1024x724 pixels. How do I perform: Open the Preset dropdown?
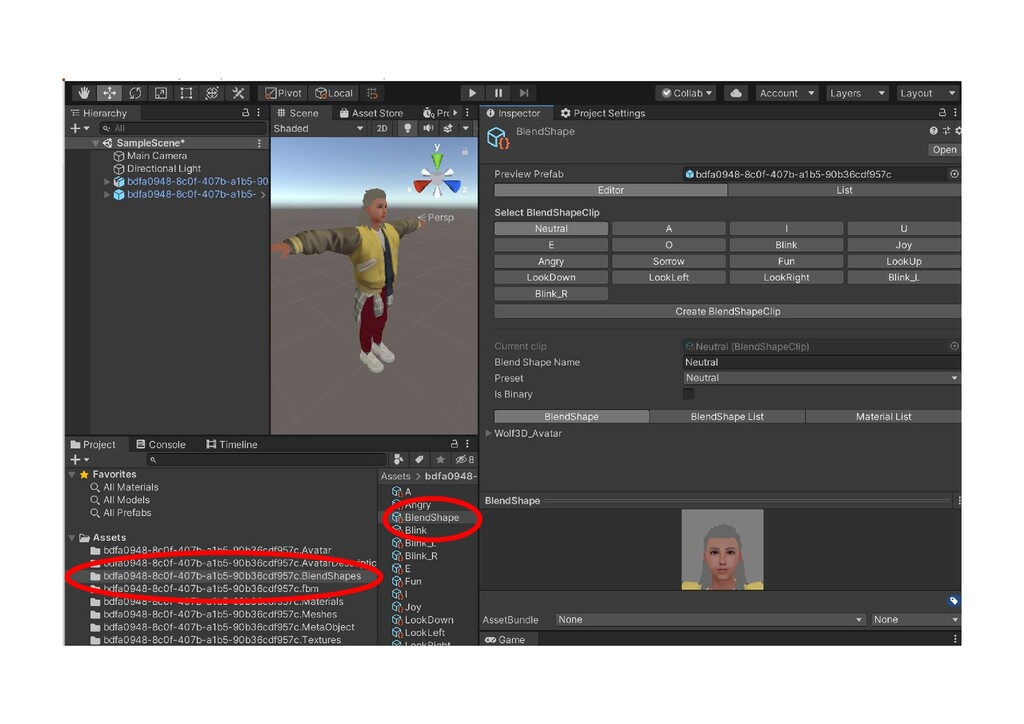point(822,378)
